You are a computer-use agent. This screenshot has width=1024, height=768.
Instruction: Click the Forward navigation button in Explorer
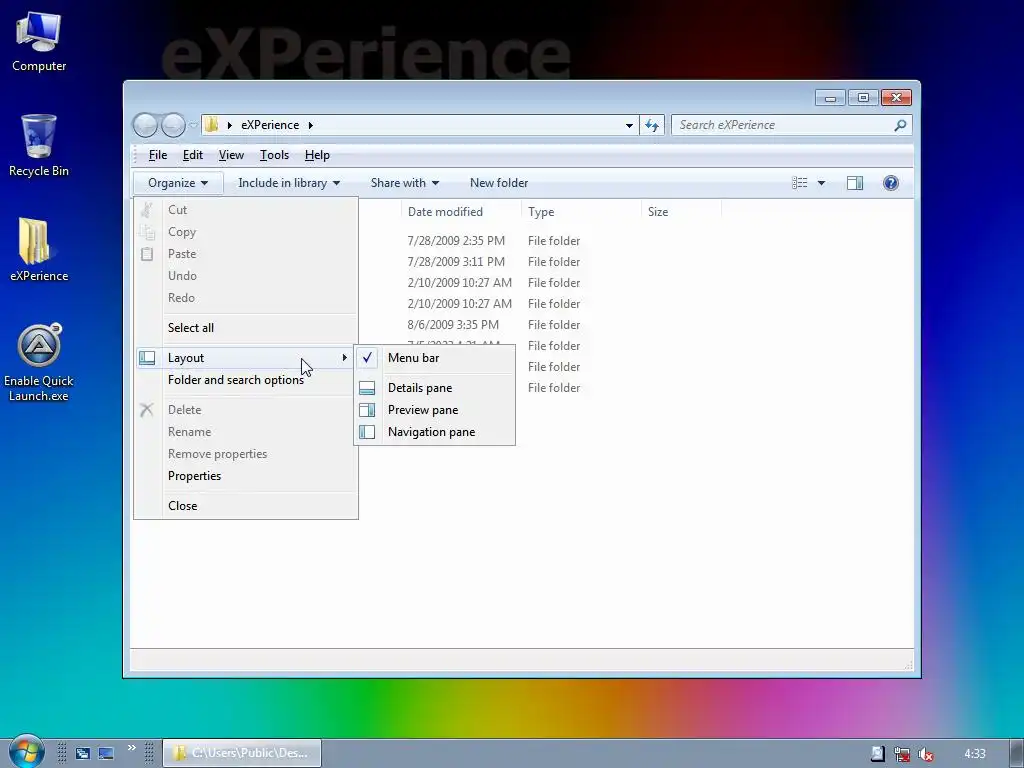(x=173, y=125)
